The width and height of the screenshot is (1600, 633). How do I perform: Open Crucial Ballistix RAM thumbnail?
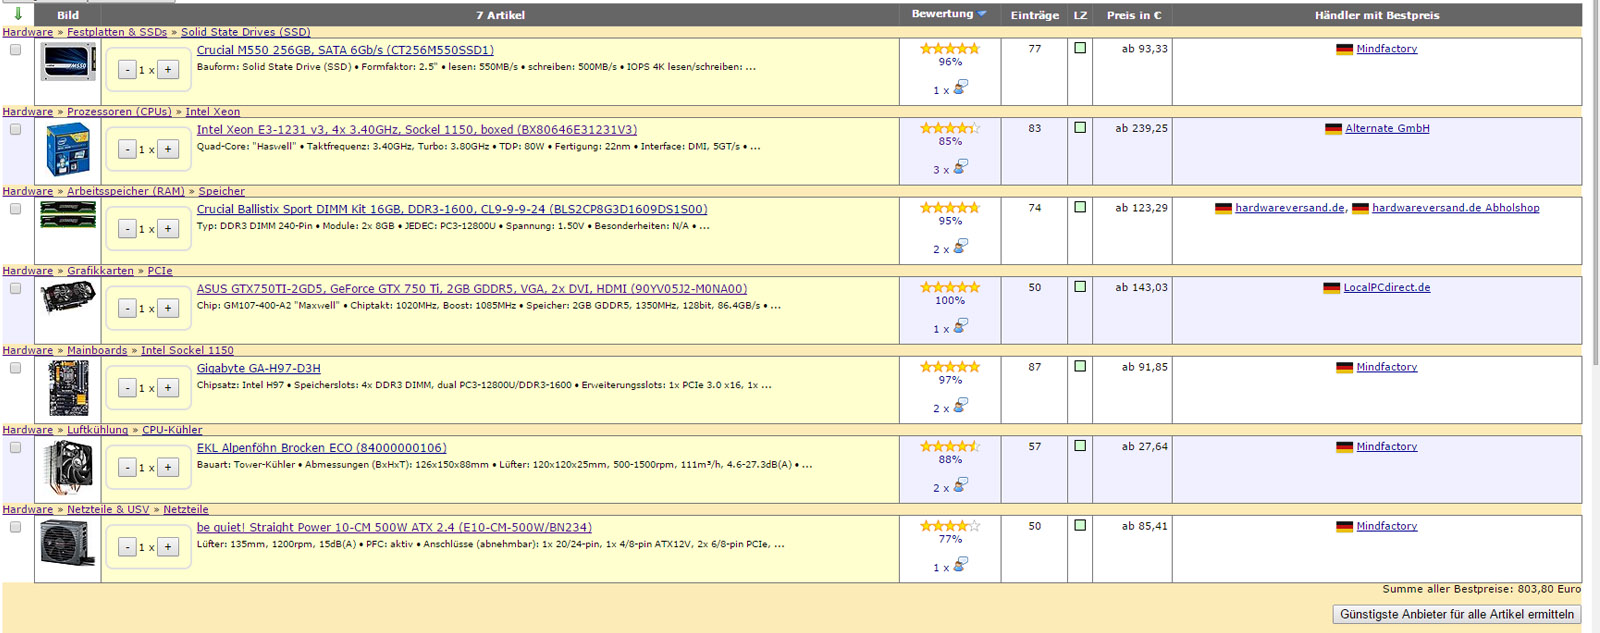pyautogui.click(x=68, y=214)
